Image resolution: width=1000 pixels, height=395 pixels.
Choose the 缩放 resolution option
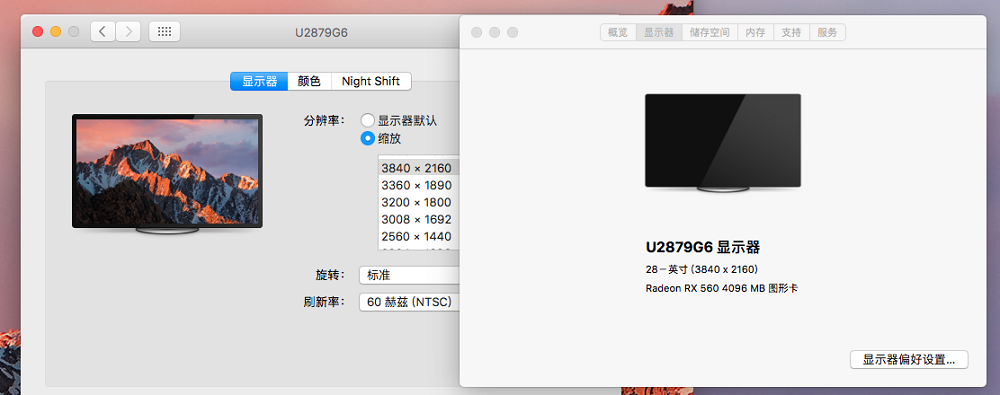tap(381, 138)
